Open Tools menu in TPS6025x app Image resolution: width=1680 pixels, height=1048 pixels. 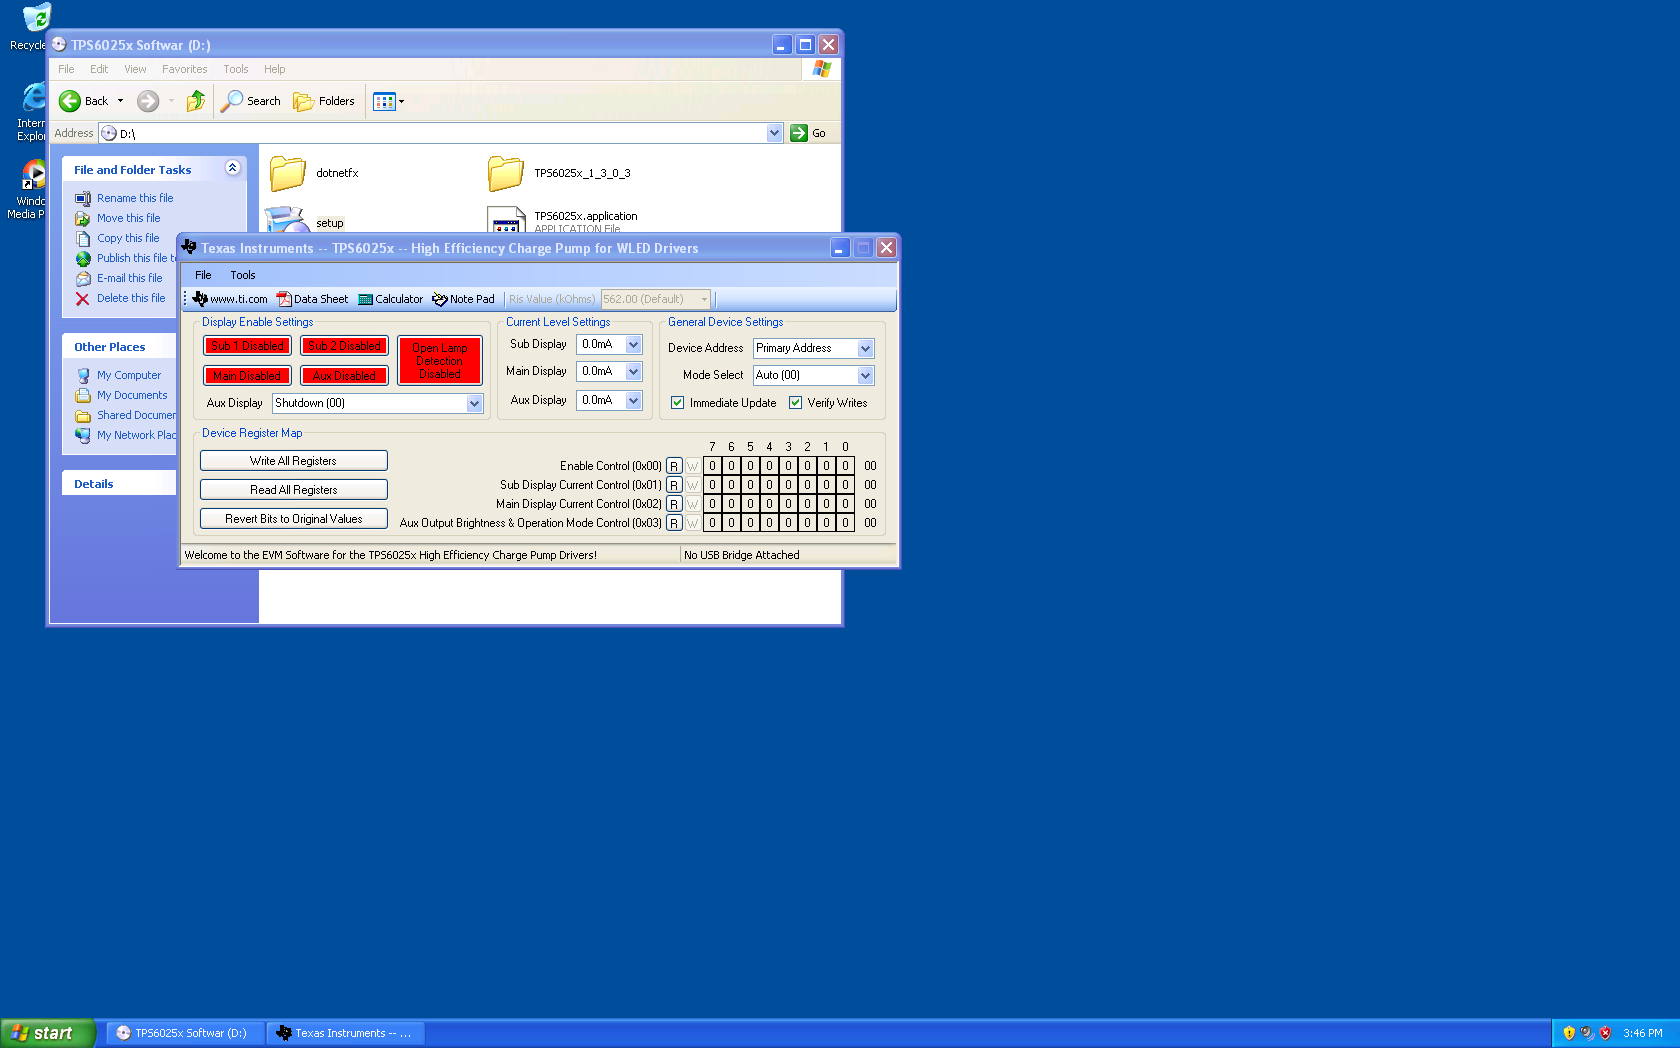(x=243, y=275)
